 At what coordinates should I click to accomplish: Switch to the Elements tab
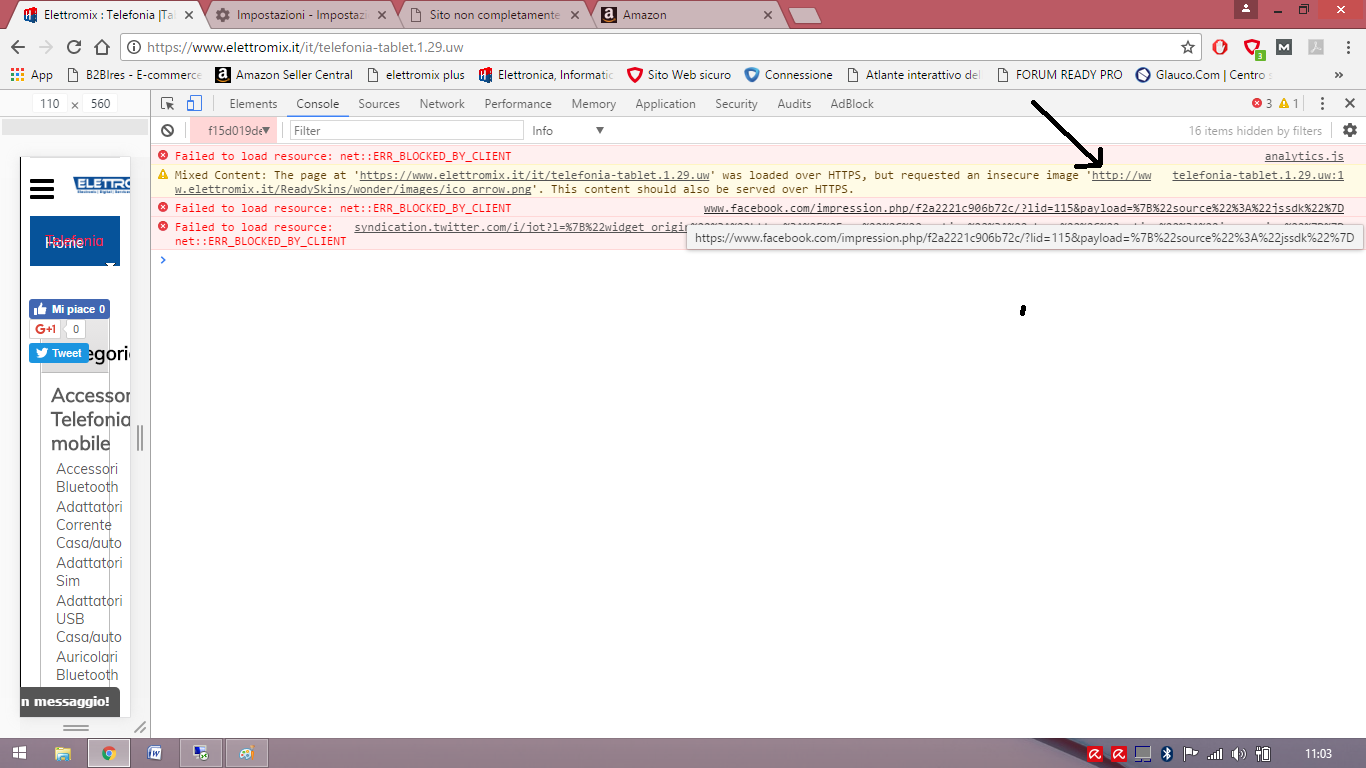(253, 104)
